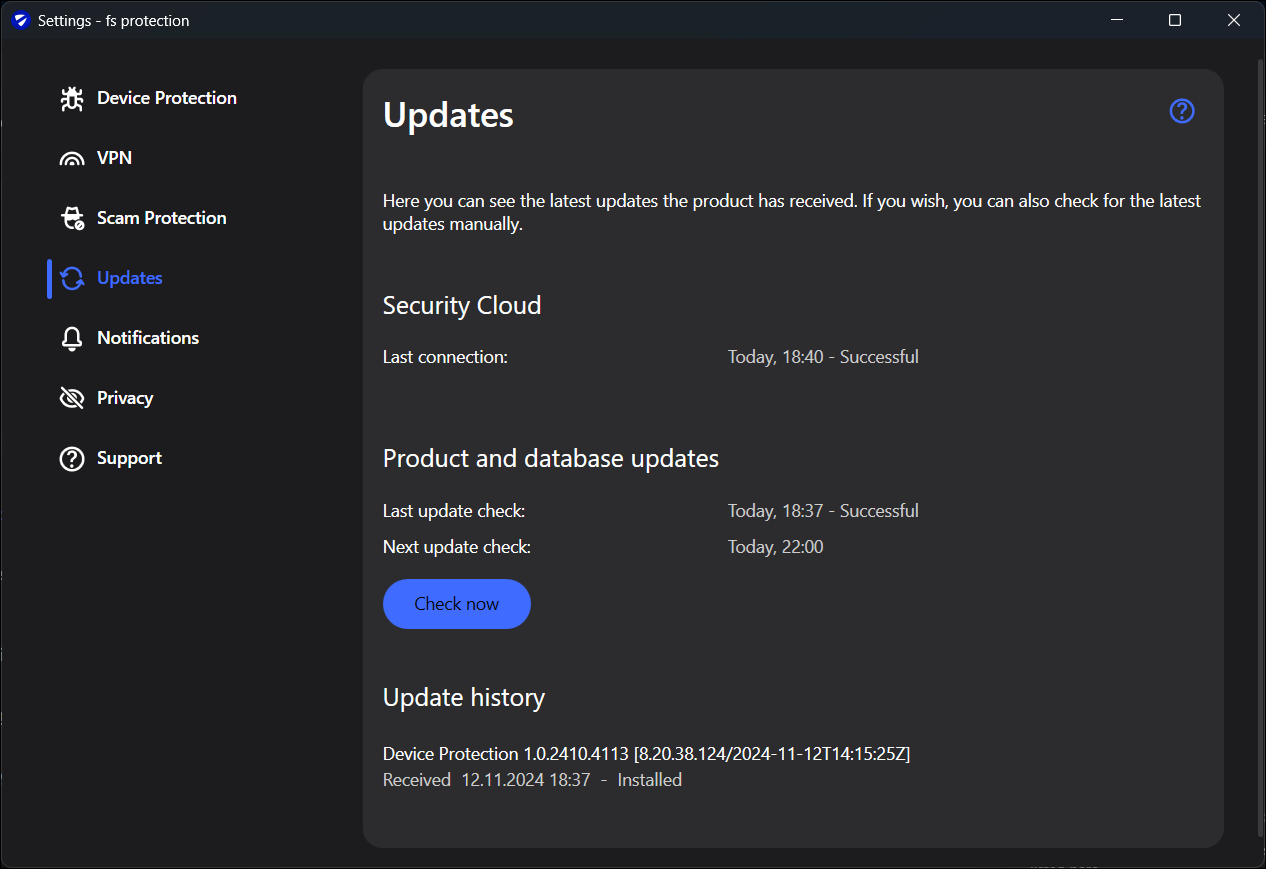Click the shield app icon in title bar
Image resolution: width=1266 pixels, height=869 pixels.
(21, 20)
